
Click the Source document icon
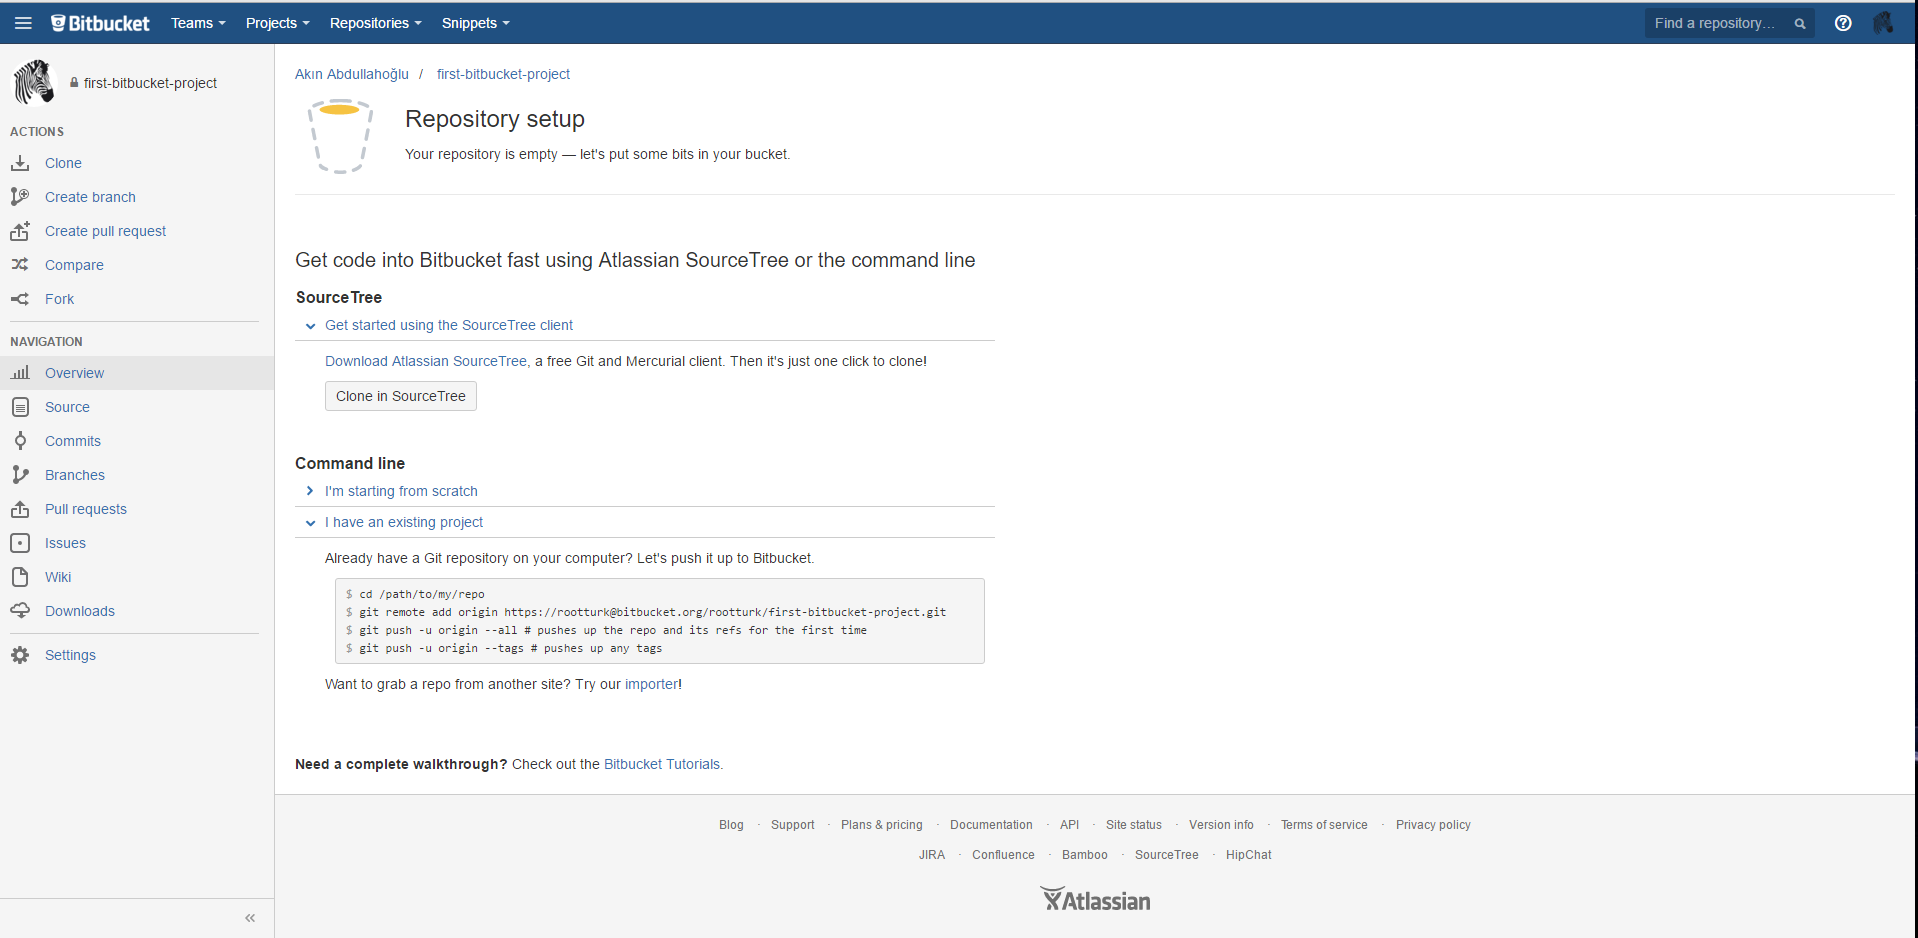[x=20, y=407]
